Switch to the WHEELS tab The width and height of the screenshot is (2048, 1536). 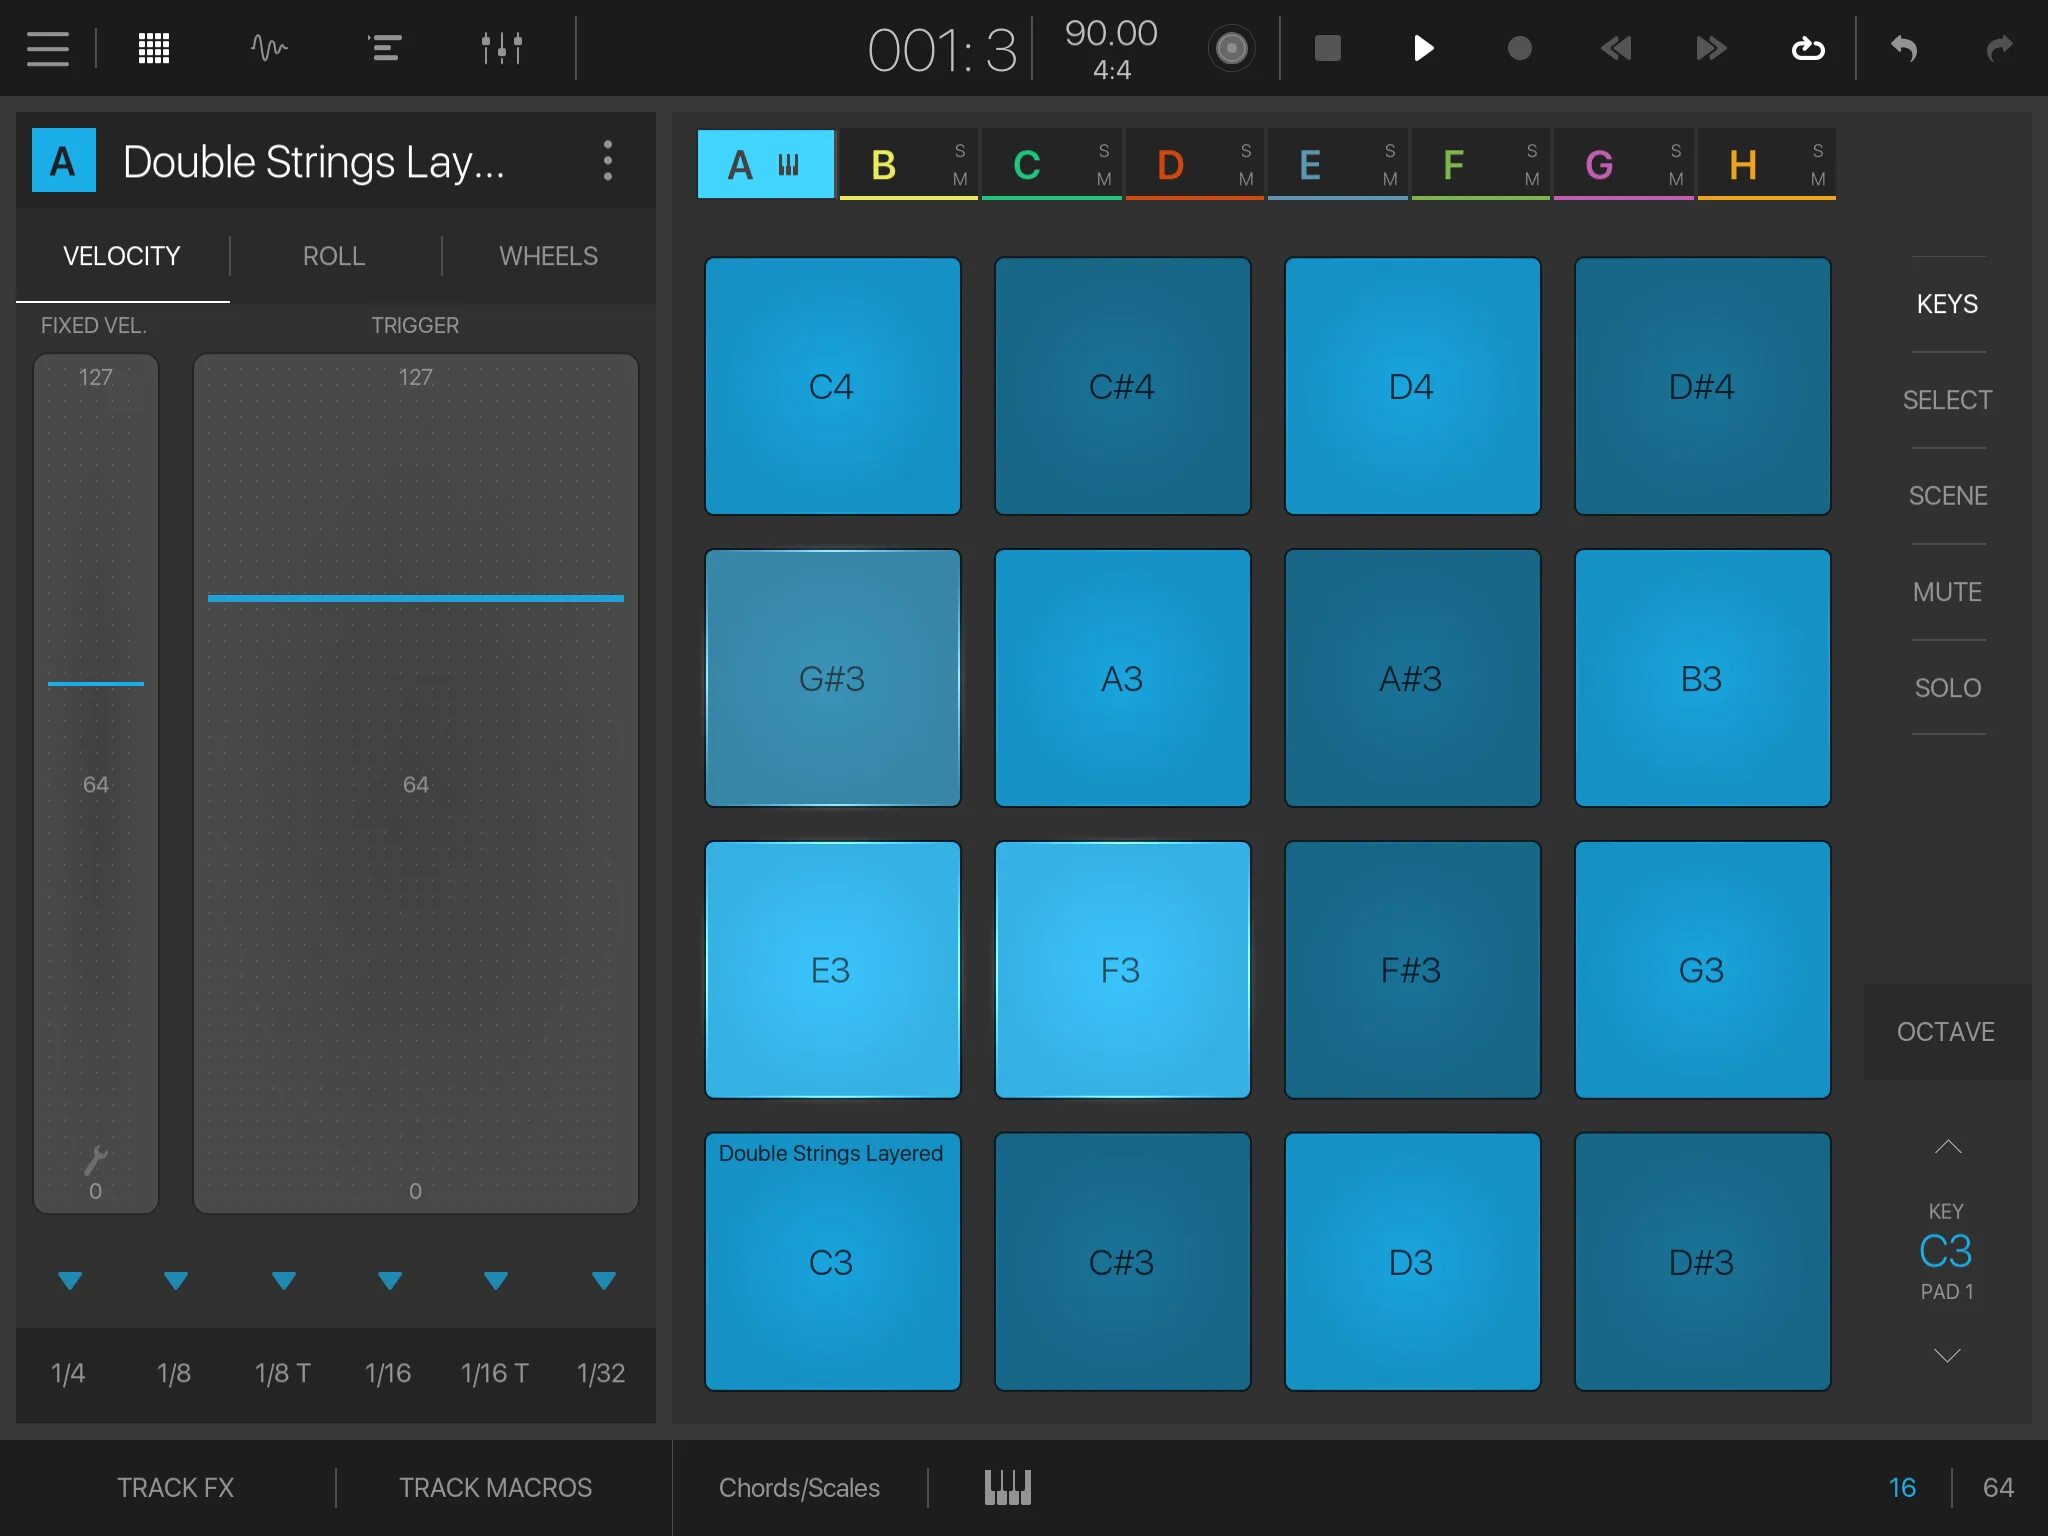[548, 256]
